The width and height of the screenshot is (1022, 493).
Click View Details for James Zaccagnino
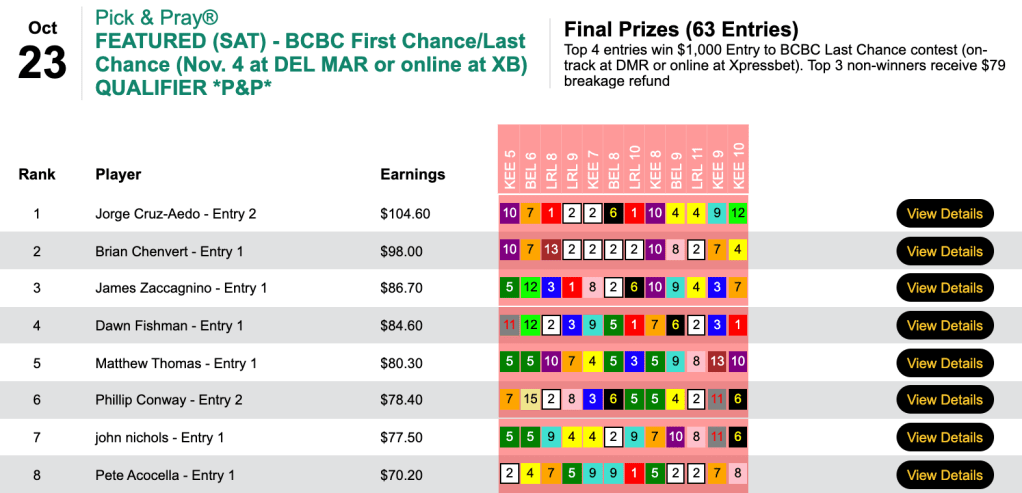click(x=945, y=288)
